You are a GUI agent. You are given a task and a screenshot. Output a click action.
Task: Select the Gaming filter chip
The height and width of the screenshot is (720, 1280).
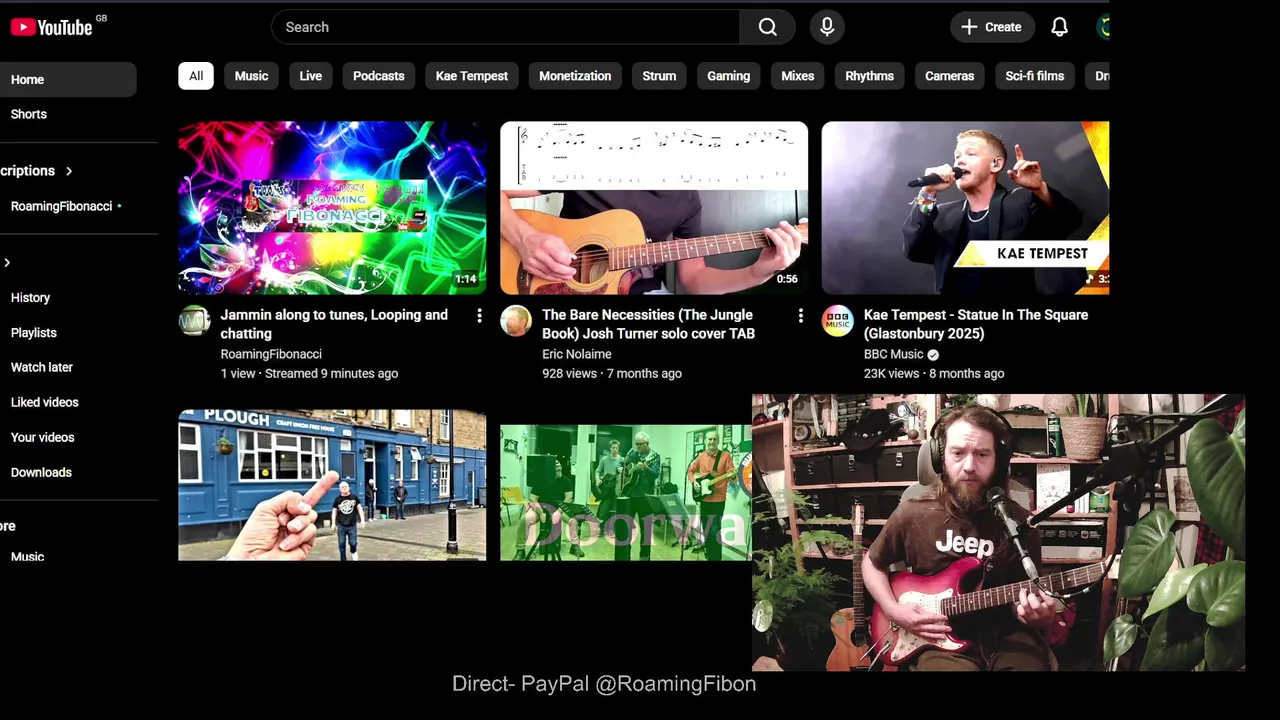(x=728, y=76)
